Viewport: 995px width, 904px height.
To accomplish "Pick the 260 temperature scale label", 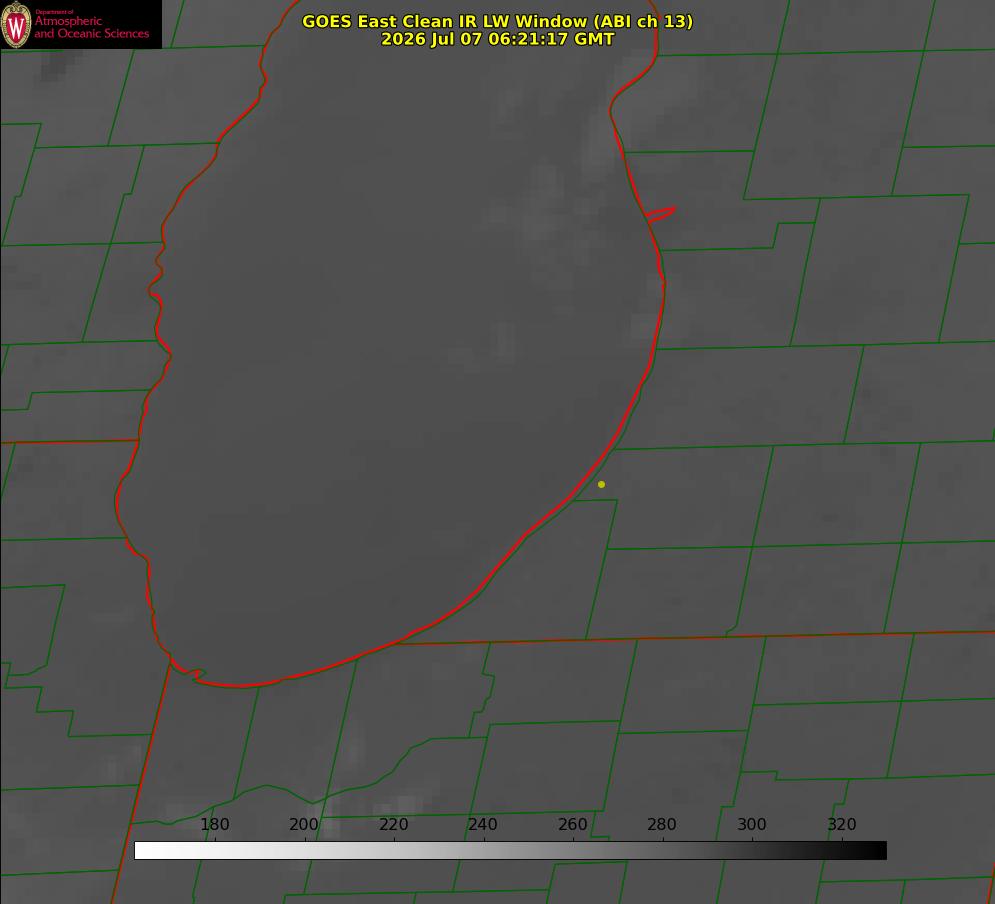I will click(572, 824).
